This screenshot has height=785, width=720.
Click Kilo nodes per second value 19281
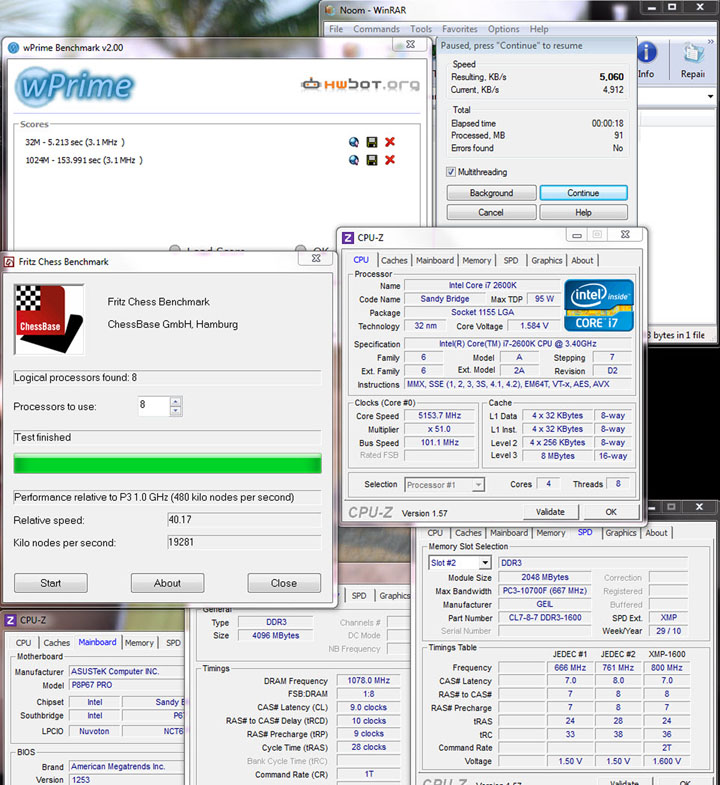point(244,542)
